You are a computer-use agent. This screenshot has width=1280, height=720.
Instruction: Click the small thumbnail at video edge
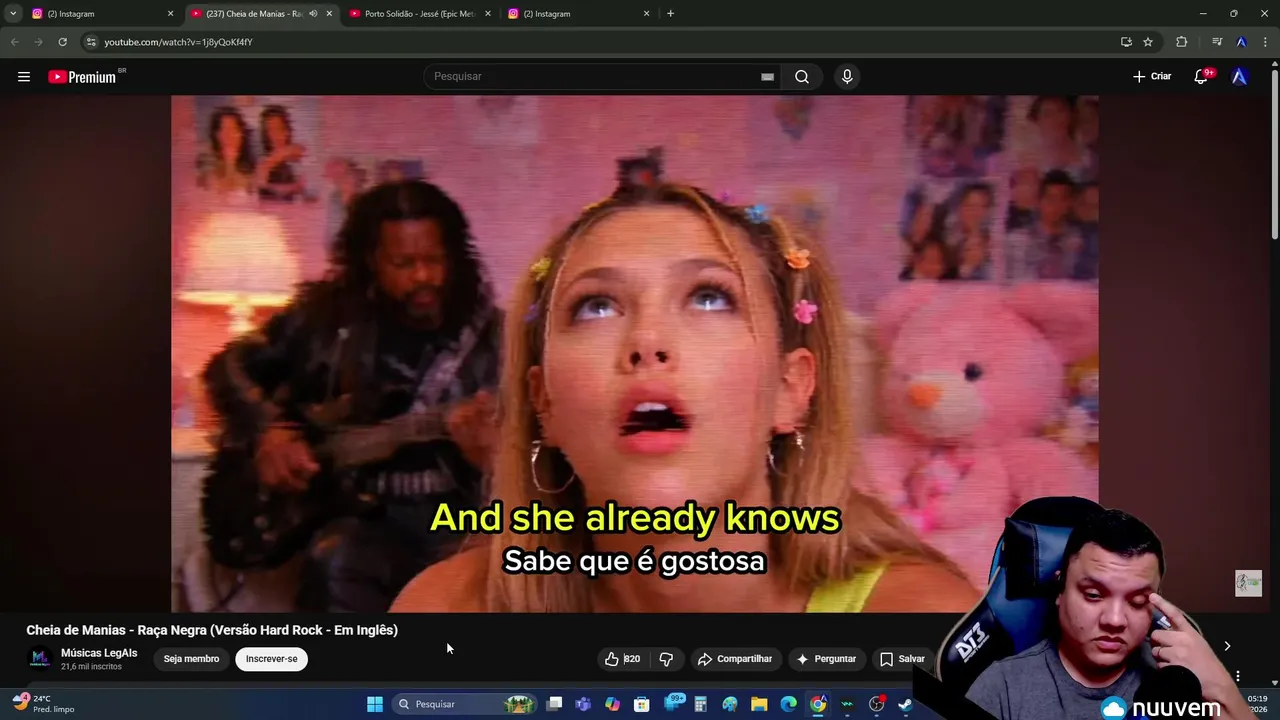[x=1248, y=583]
